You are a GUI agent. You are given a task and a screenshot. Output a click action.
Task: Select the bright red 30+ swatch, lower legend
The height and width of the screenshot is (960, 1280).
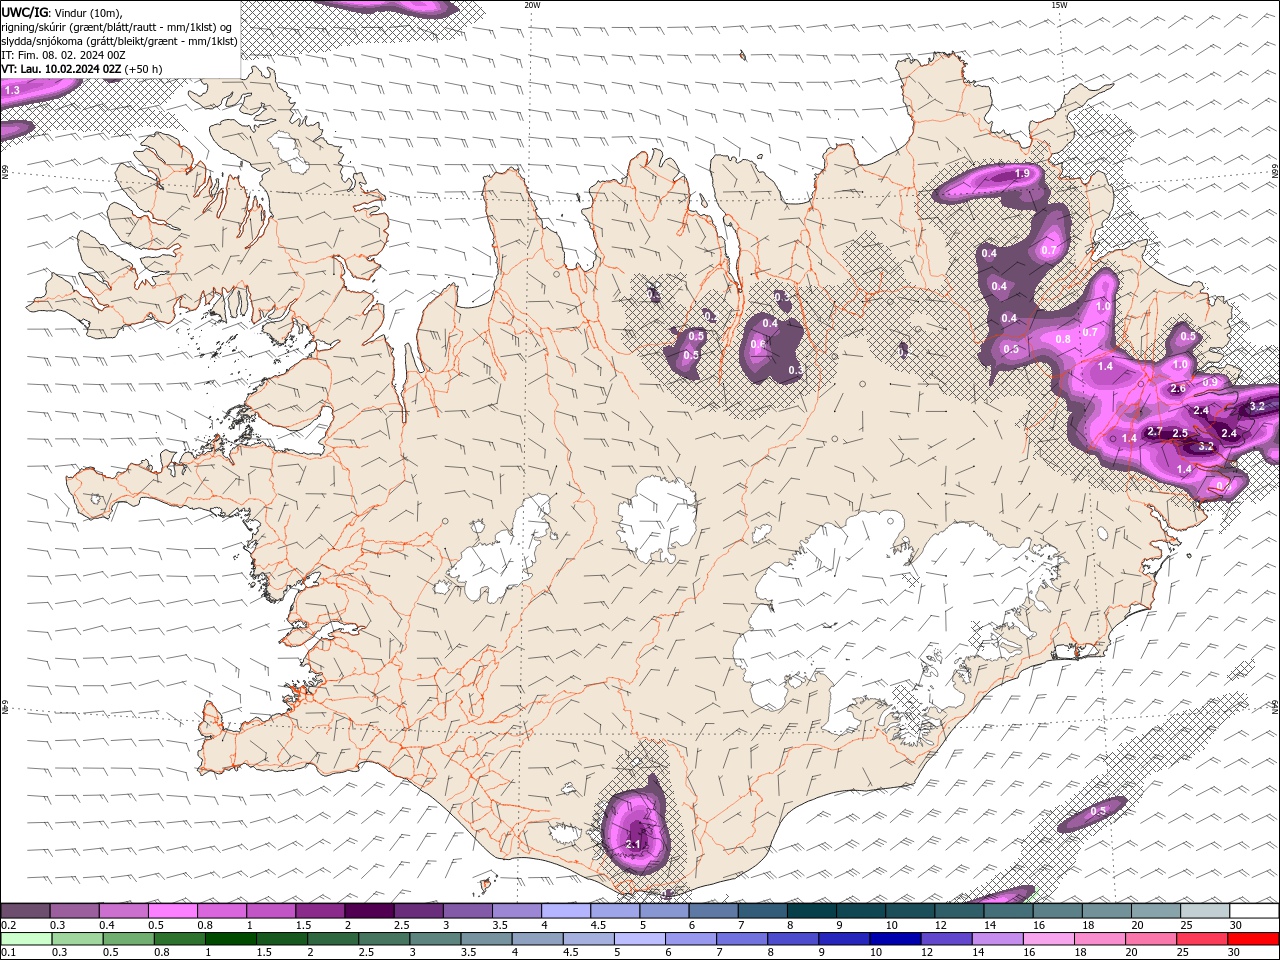pyautogui.click(x=1254, y=939)
